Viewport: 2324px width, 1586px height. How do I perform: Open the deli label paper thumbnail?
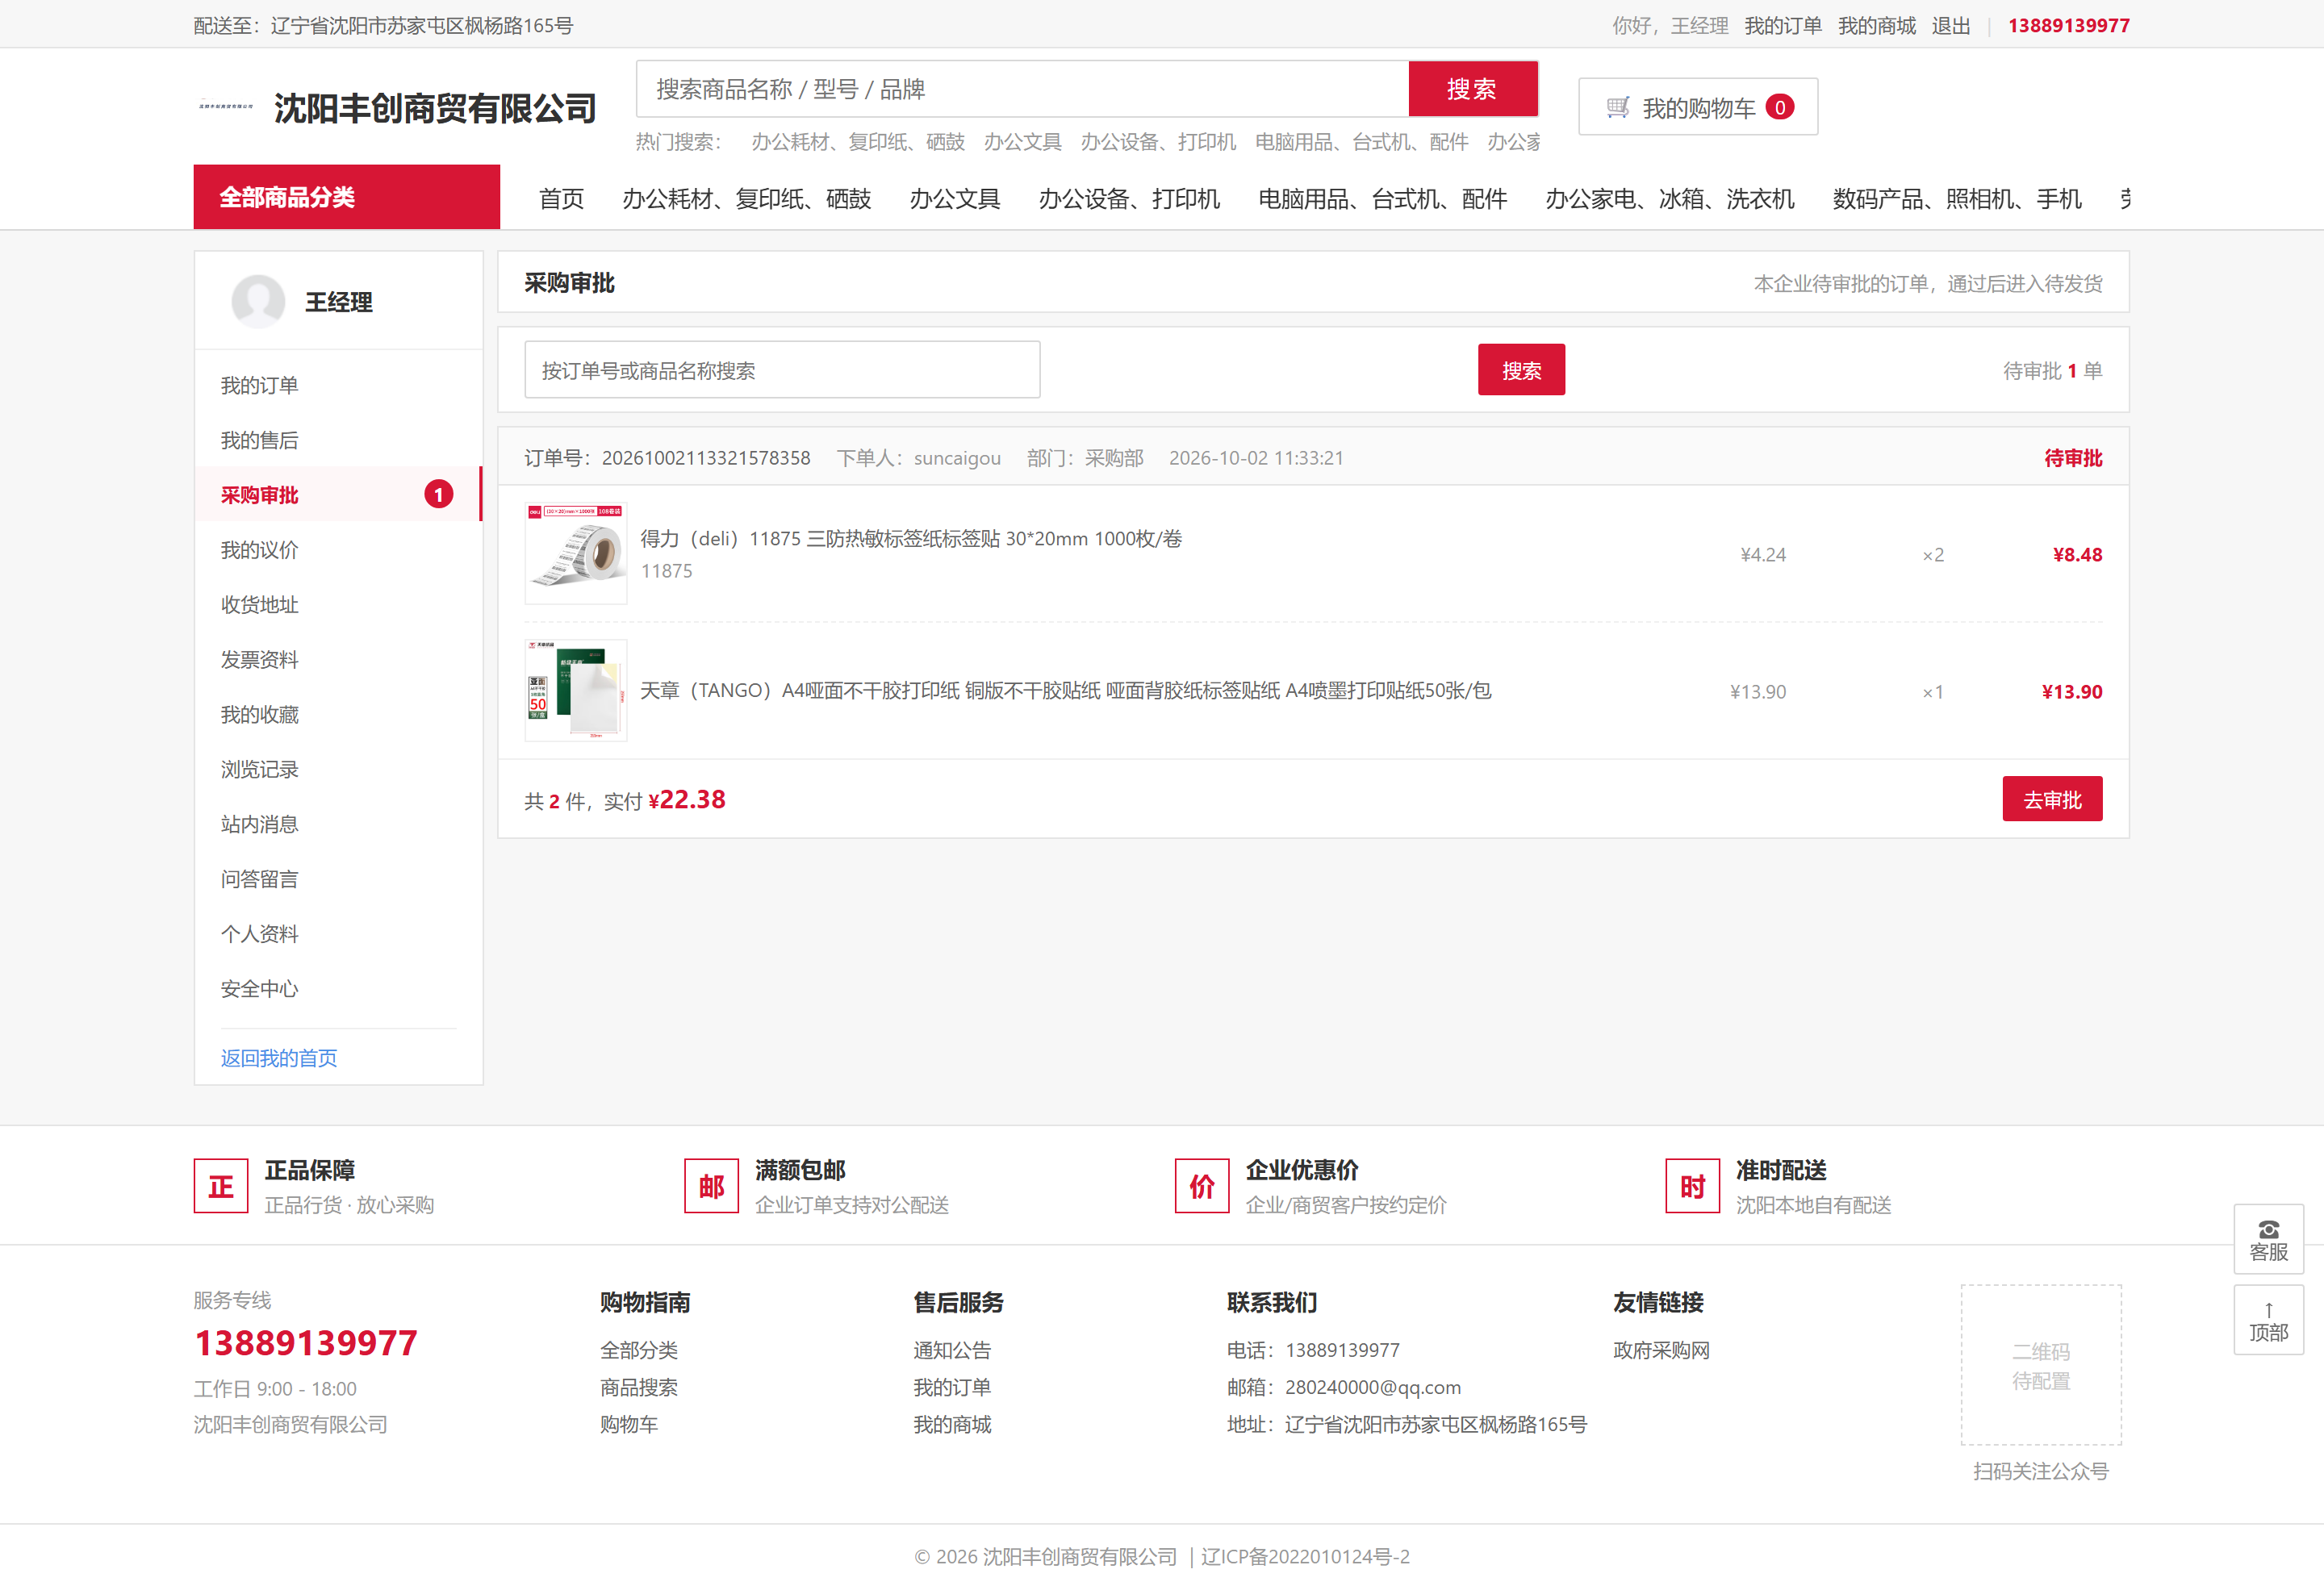tap(576, 554)
